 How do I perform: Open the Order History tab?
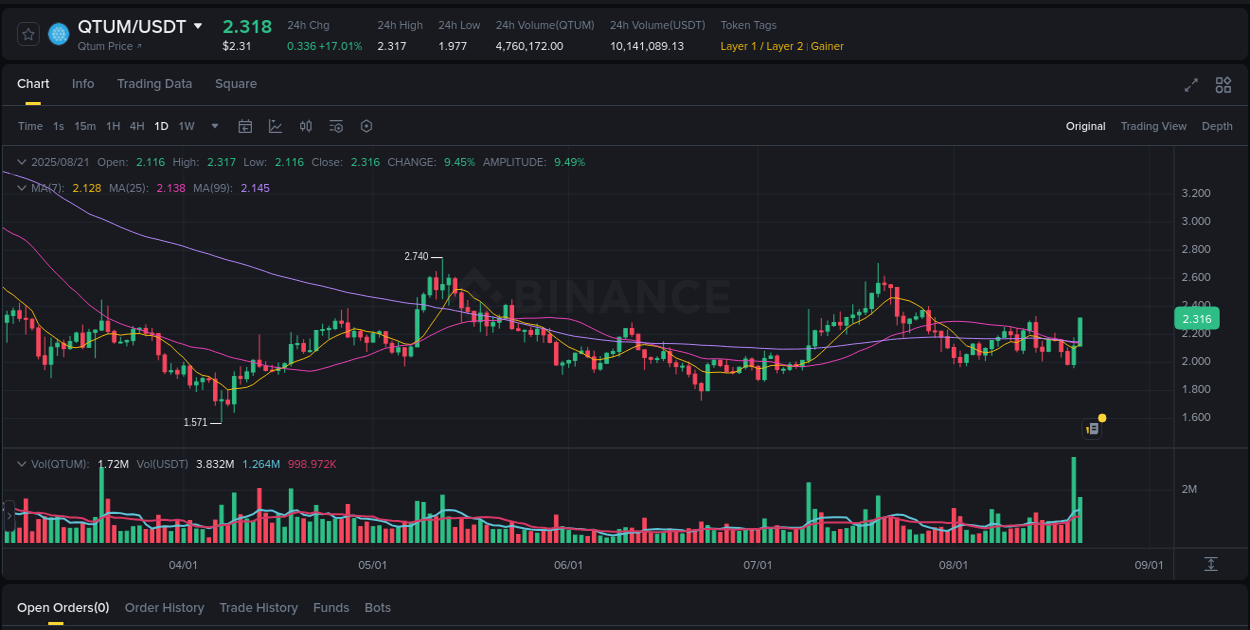click(x=164, y=607)
